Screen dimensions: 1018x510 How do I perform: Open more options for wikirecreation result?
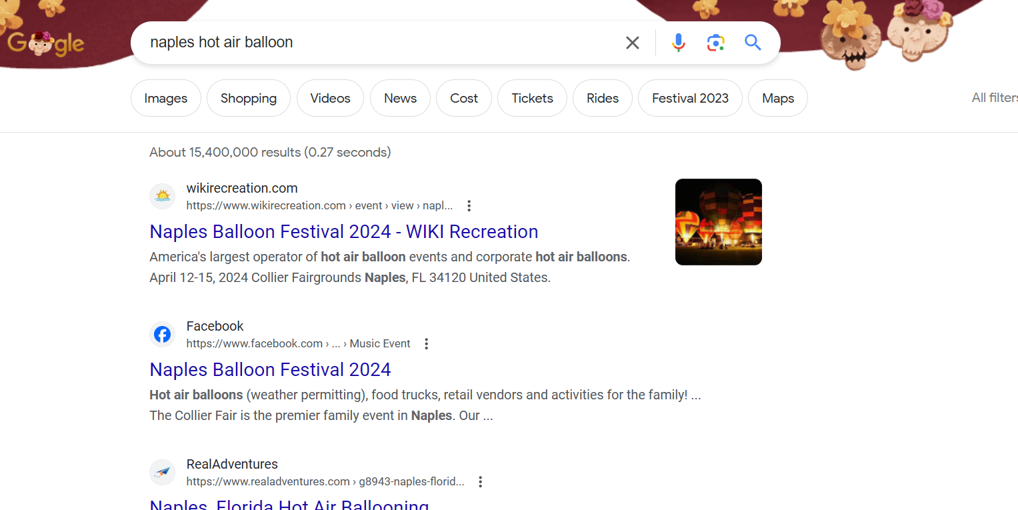(x=469, y=206)
